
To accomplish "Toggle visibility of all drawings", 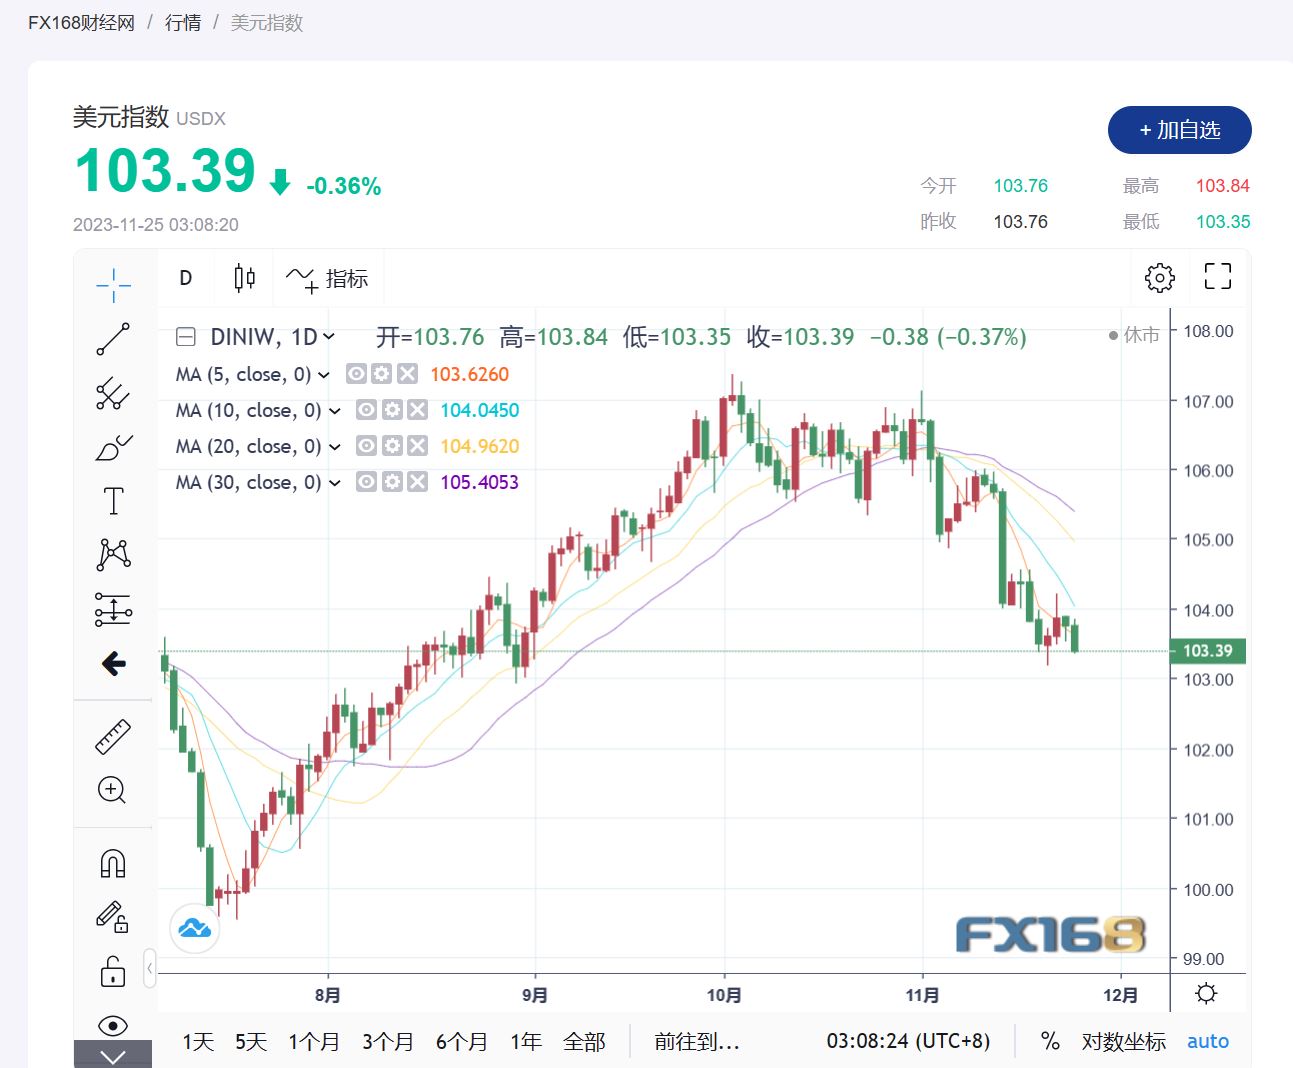I will pos(113,1025).
